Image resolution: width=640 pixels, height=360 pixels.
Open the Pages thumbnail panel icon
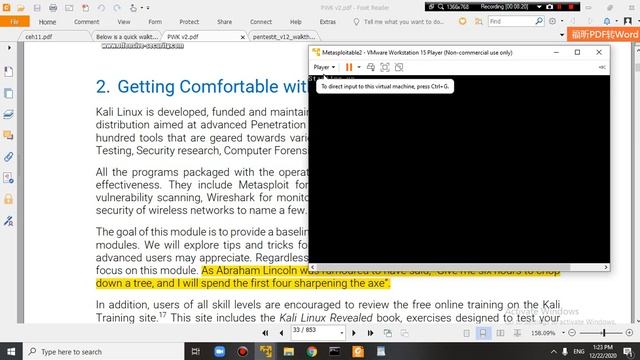(8, 93)
